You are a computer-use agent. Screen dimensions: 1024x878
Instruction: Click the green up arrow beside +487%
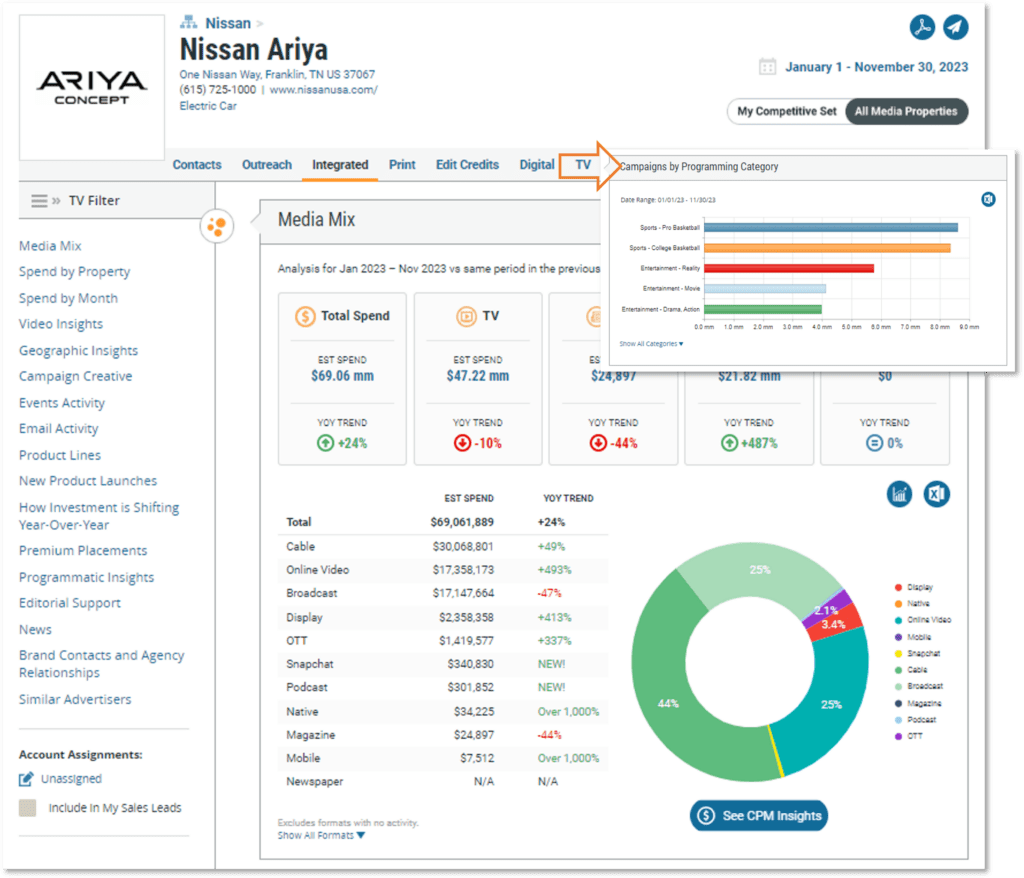click(729, 443)
